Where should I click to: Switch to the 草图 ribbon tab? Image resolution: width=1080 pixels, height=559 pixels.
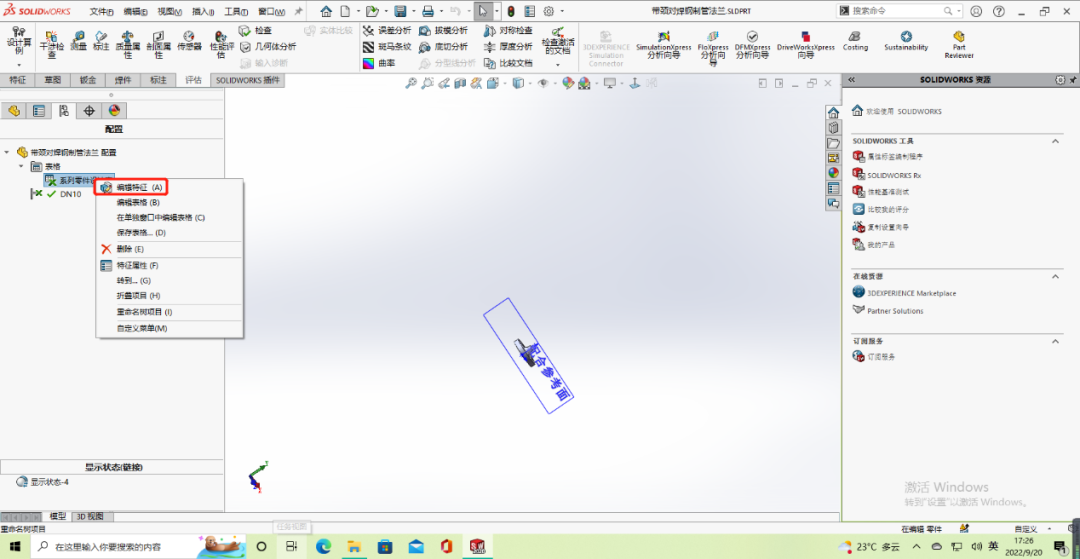click(51, 80)
